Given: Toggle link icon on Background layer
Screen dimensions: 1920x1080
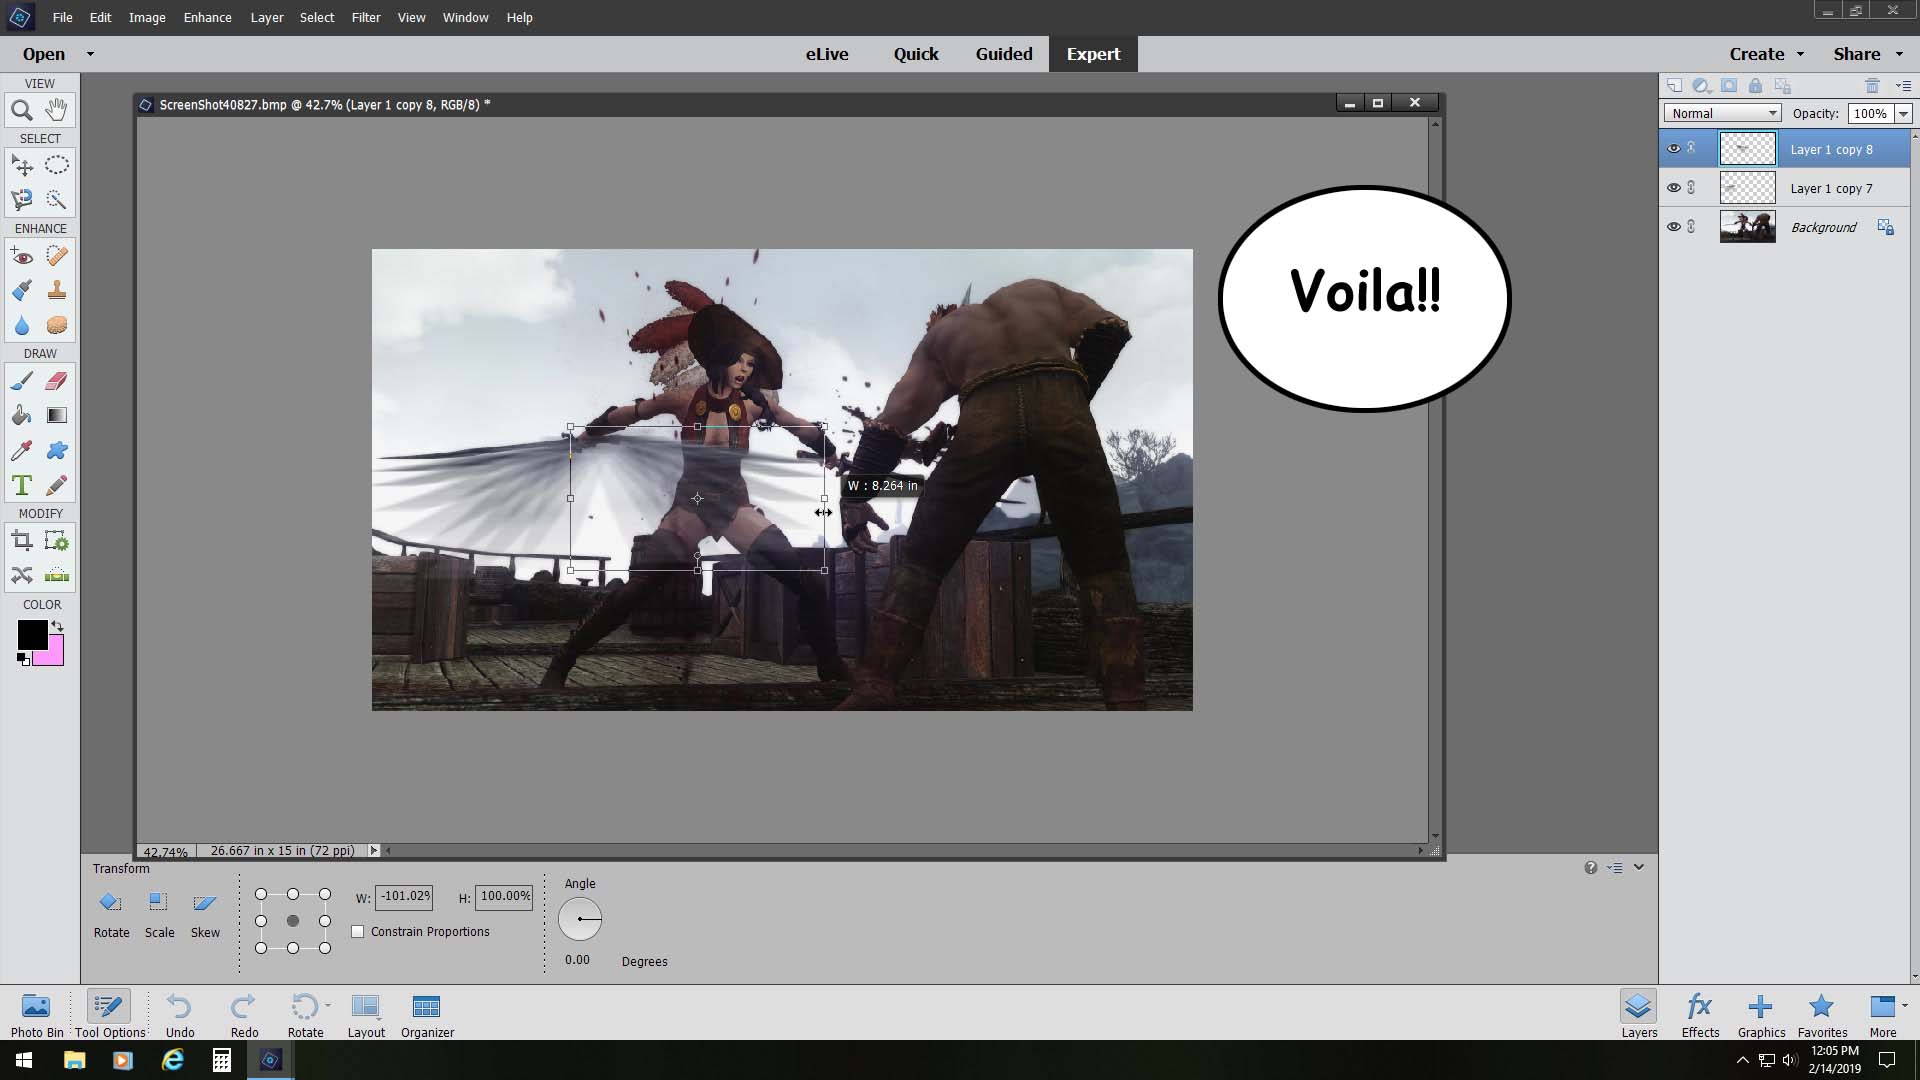Looking at the screenshot, I should 1691,226.
